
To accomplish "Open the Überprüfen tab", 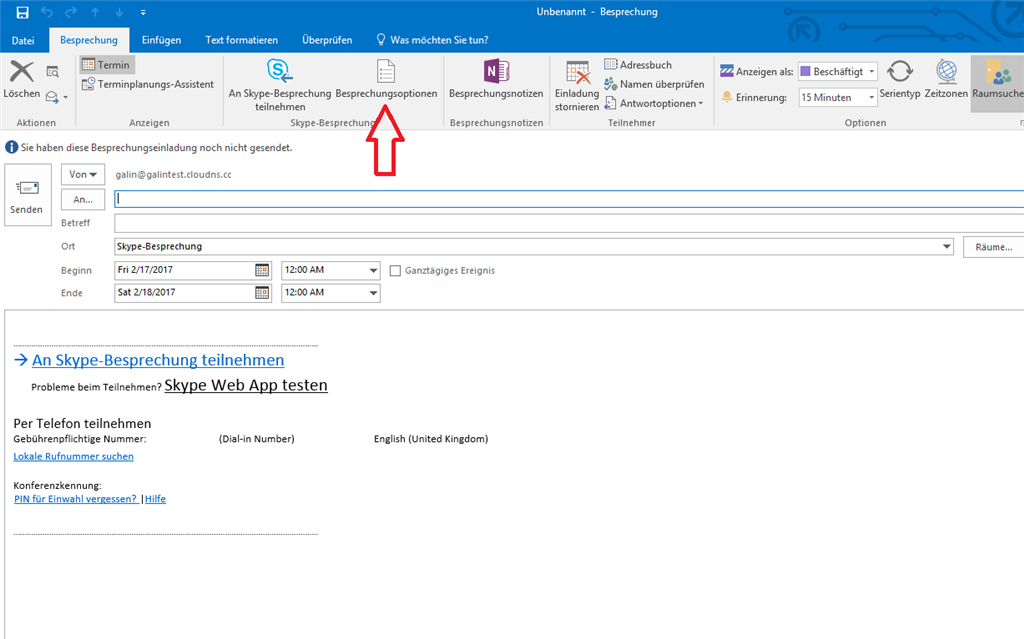I will pyautogui.click(x=327, y=40).
